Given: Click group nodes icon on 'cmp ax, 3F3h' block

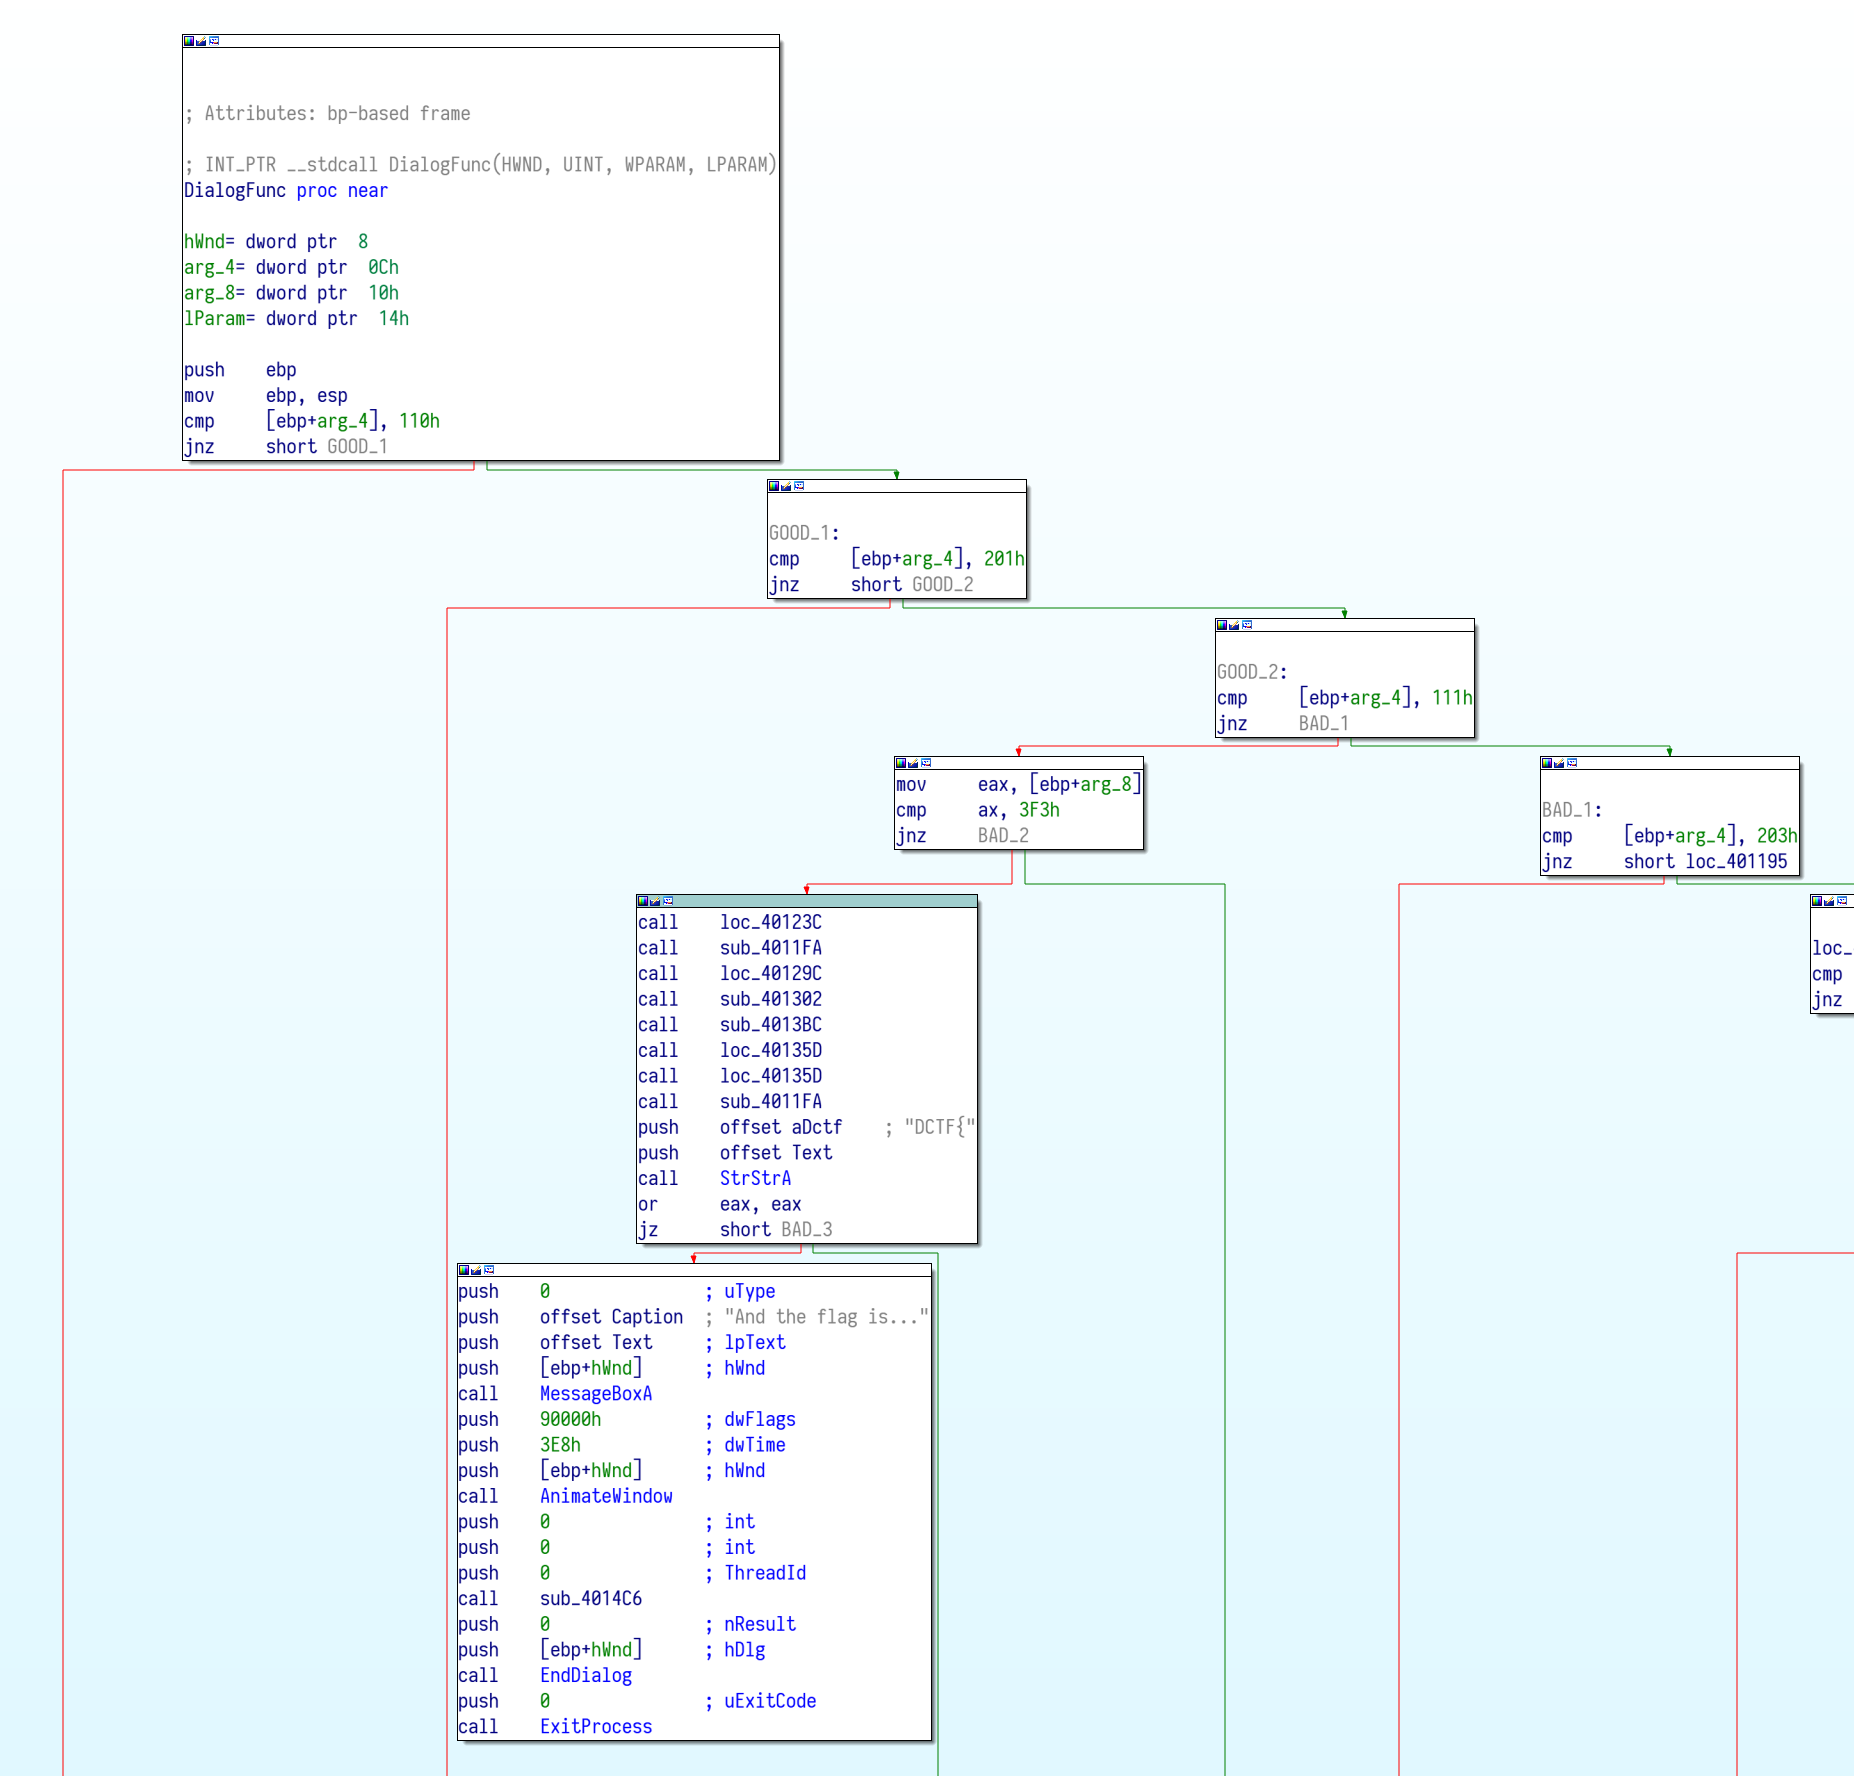Looking at the screenshot, I should tap(926, 763).
